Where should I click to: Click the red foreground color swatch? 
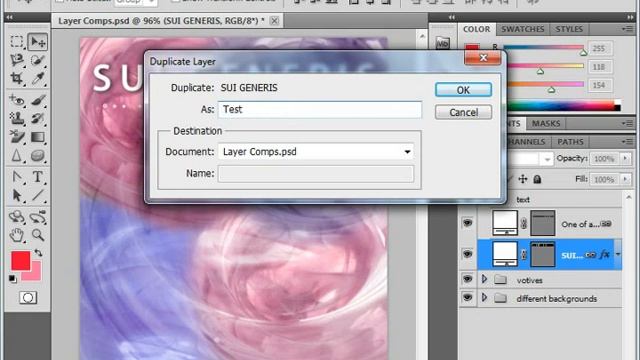tap(20, 260)
